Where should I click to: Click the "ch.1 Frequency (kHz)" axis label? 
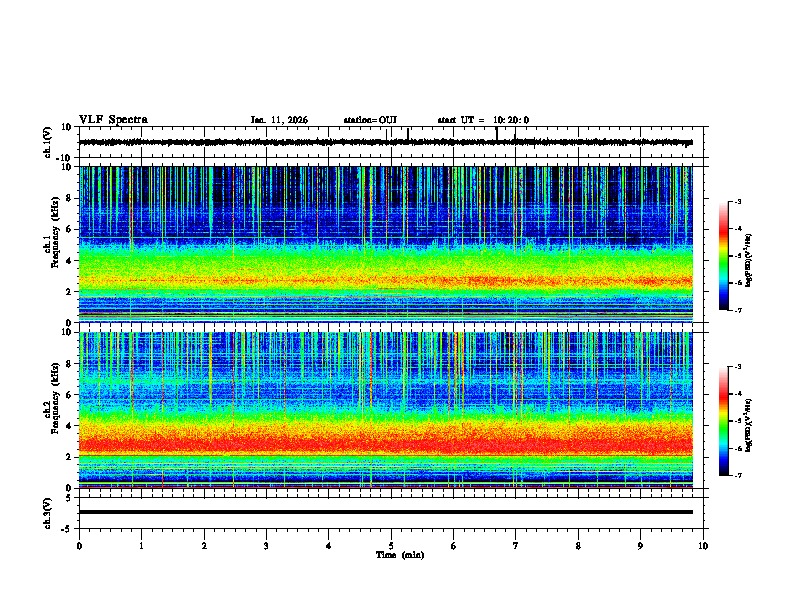click(x=52, y=232)
